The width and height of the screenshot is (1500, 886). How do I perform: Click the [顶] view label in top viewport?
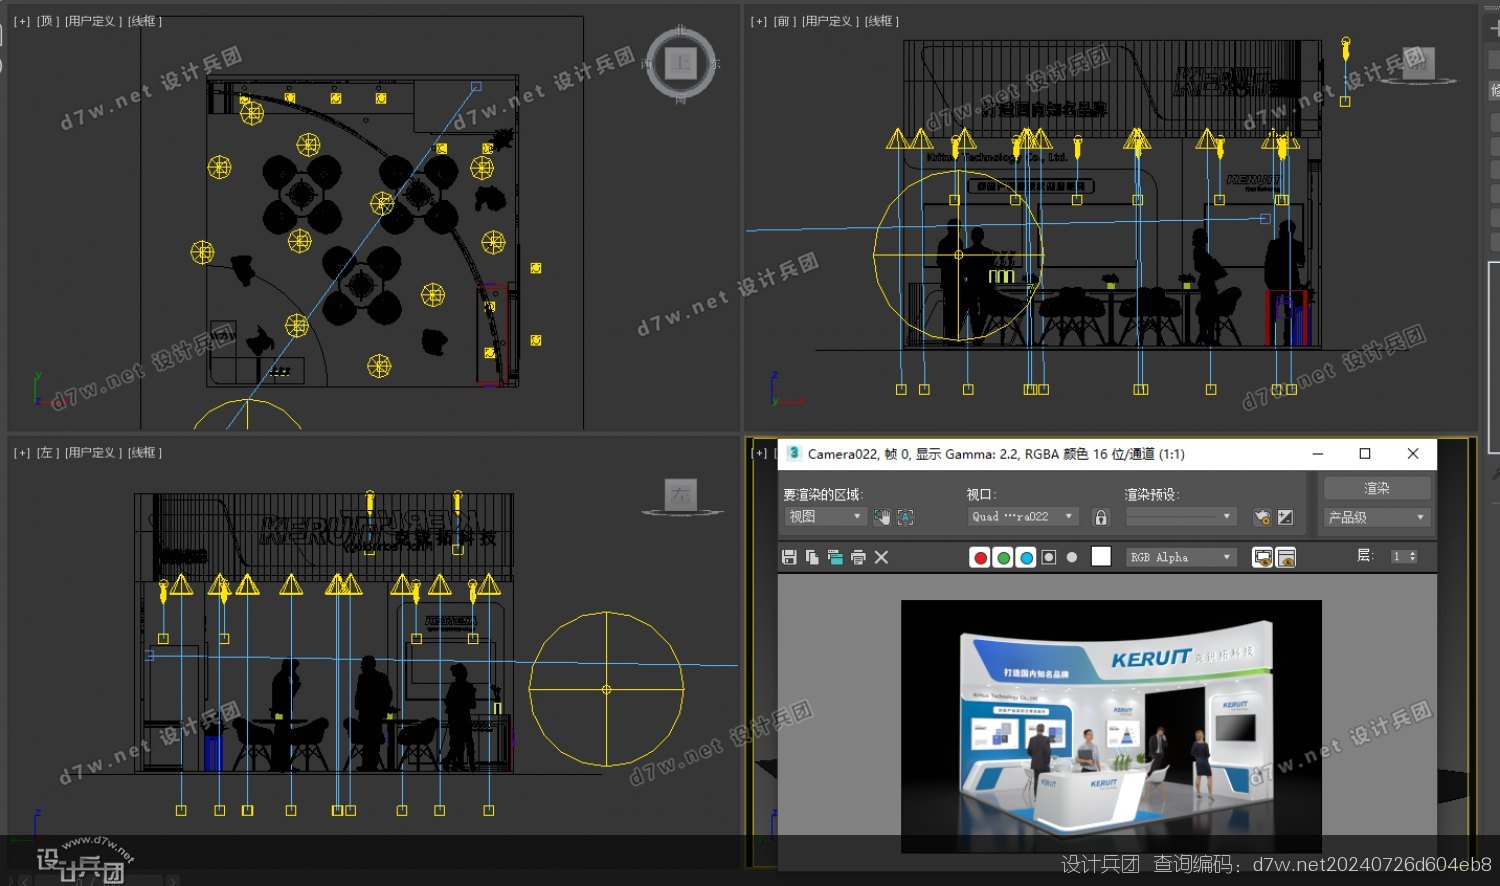point(48,21)
